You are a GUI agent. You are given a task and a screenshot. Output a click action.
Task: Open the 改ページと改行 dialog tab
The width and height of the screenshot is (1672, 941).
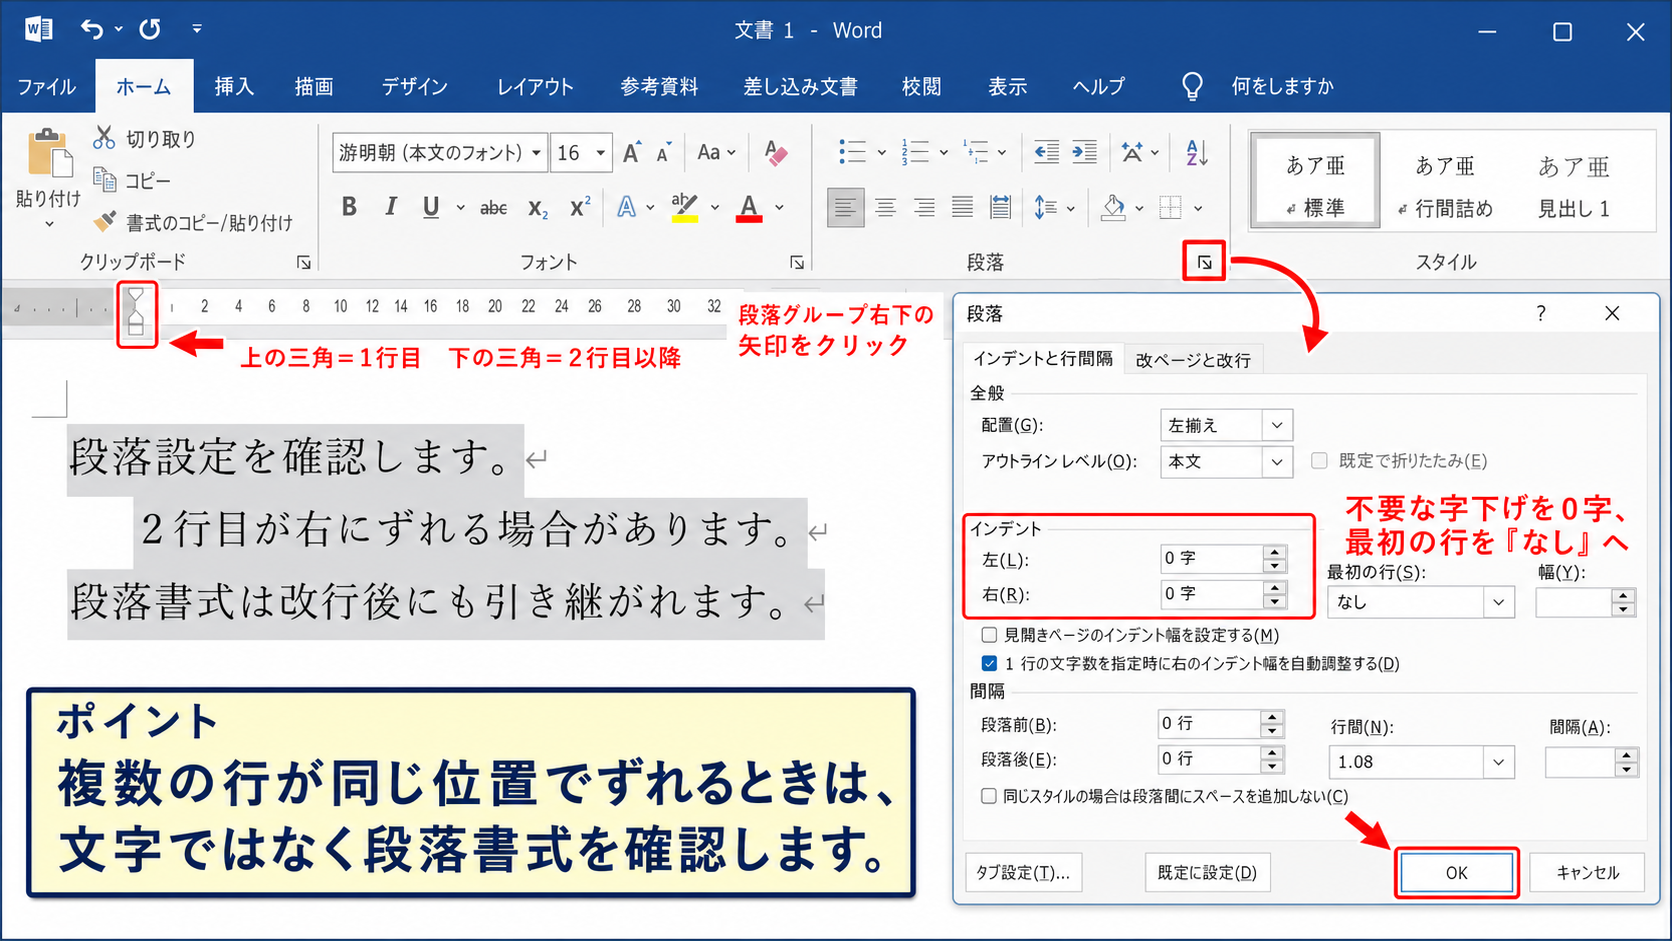pos(1193,360)
